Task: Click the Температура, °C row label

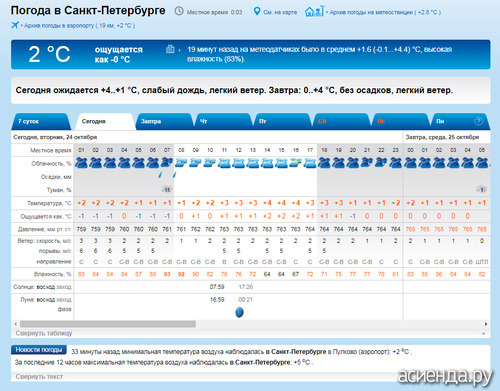Action: [49, 203]
